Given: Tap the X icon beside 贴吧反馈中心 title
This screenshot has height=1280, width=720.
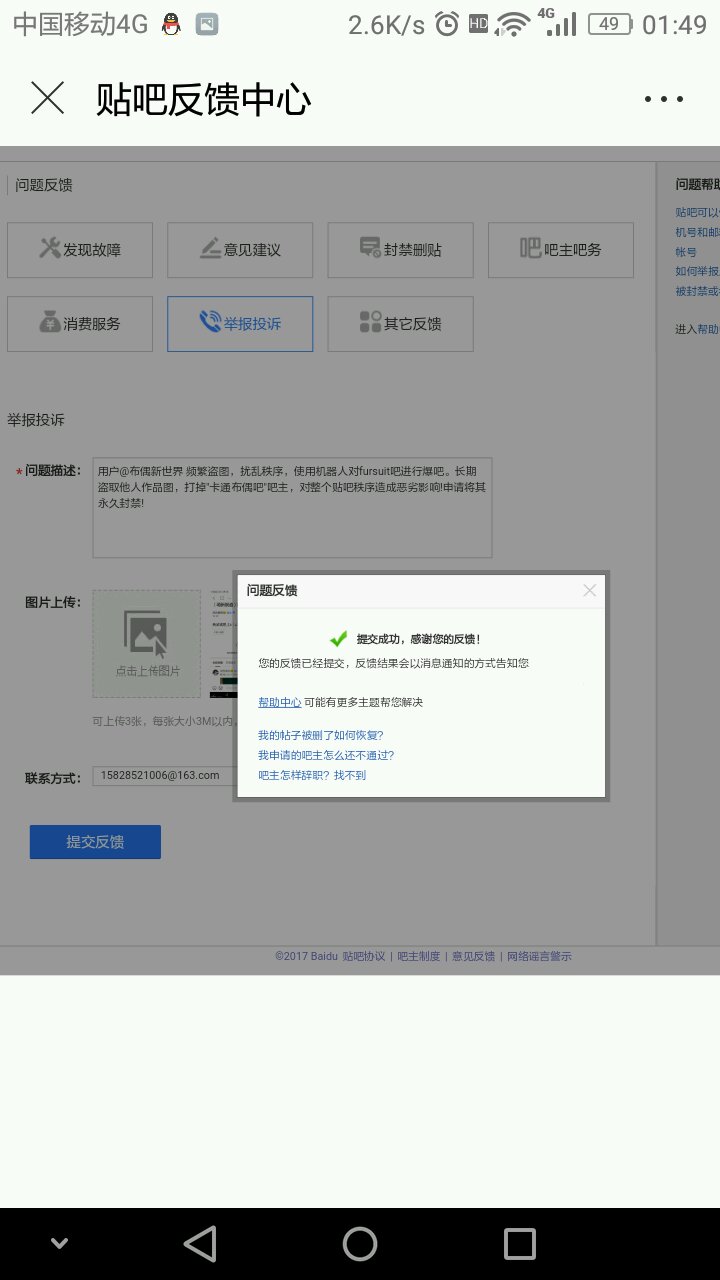Looking at the screenshot, I should tap(48, 99).
